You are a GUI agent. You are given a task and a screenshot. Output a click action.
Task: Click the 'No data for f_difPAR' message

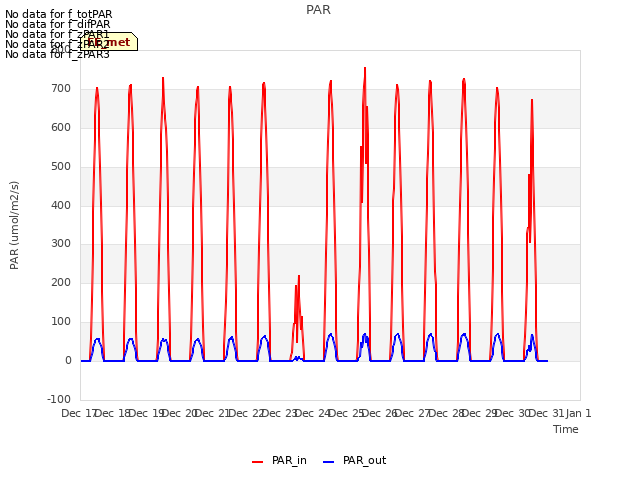58,24
